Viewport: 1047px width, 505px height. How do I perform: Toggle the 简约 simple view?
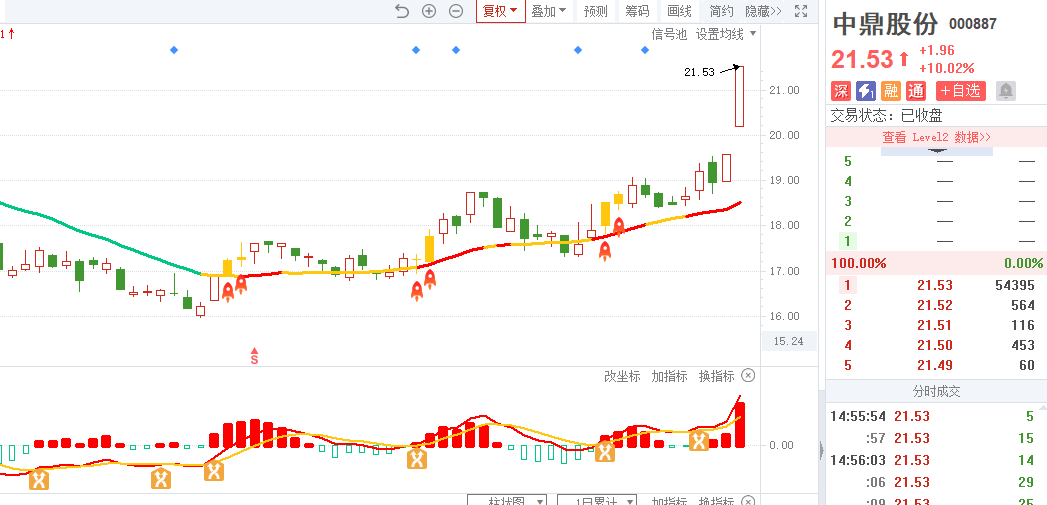[721, 11]
